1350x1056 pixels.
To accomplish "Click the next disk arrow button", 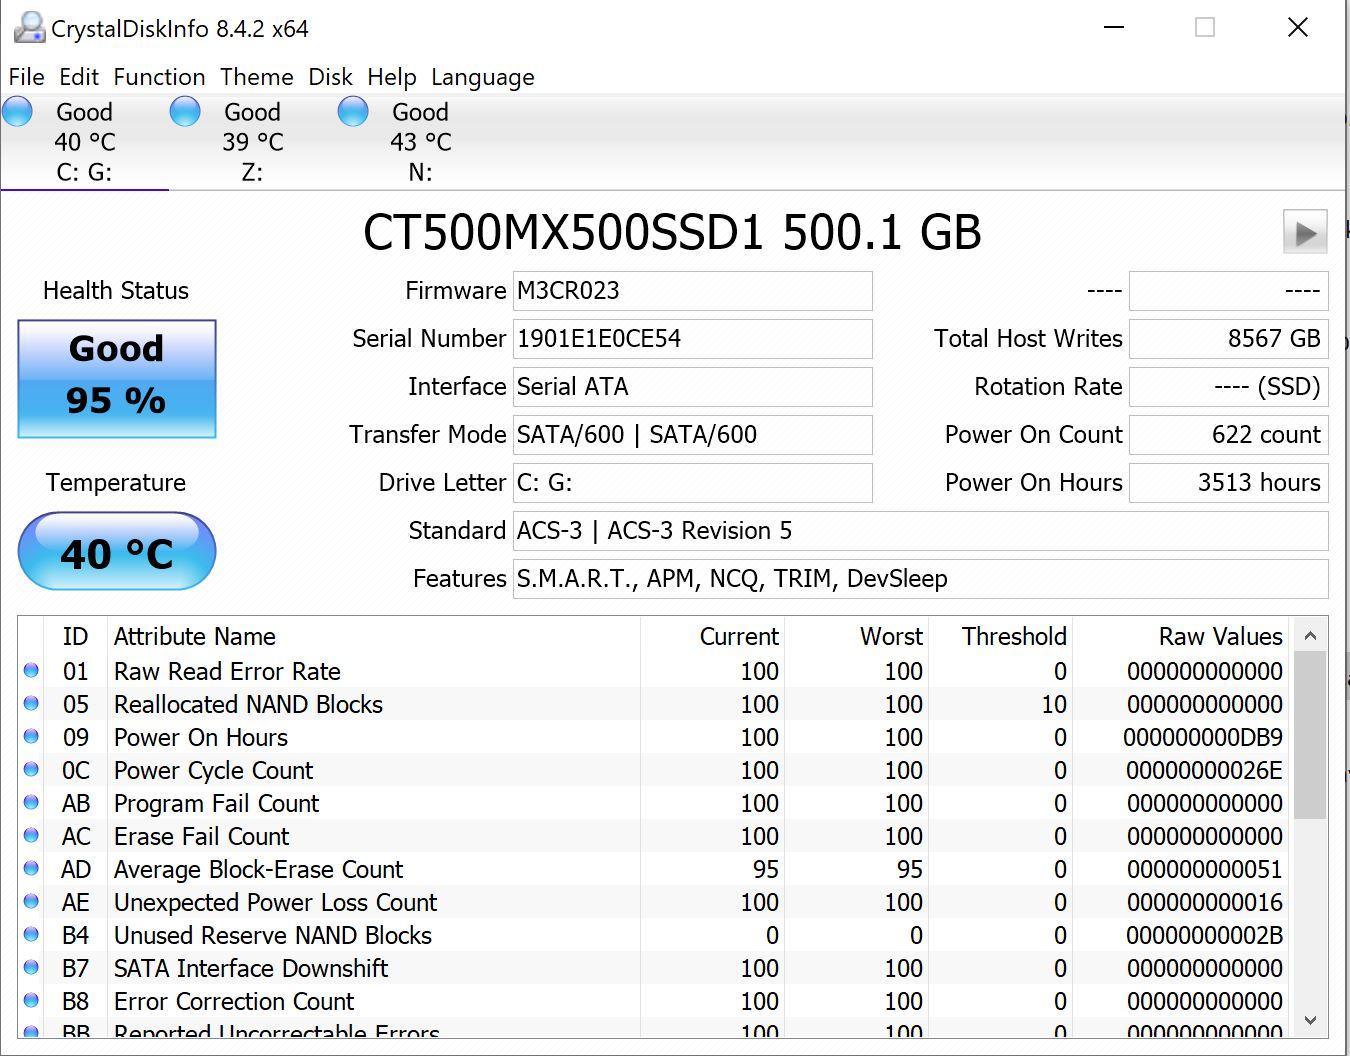I will [x=1305, y=232].
